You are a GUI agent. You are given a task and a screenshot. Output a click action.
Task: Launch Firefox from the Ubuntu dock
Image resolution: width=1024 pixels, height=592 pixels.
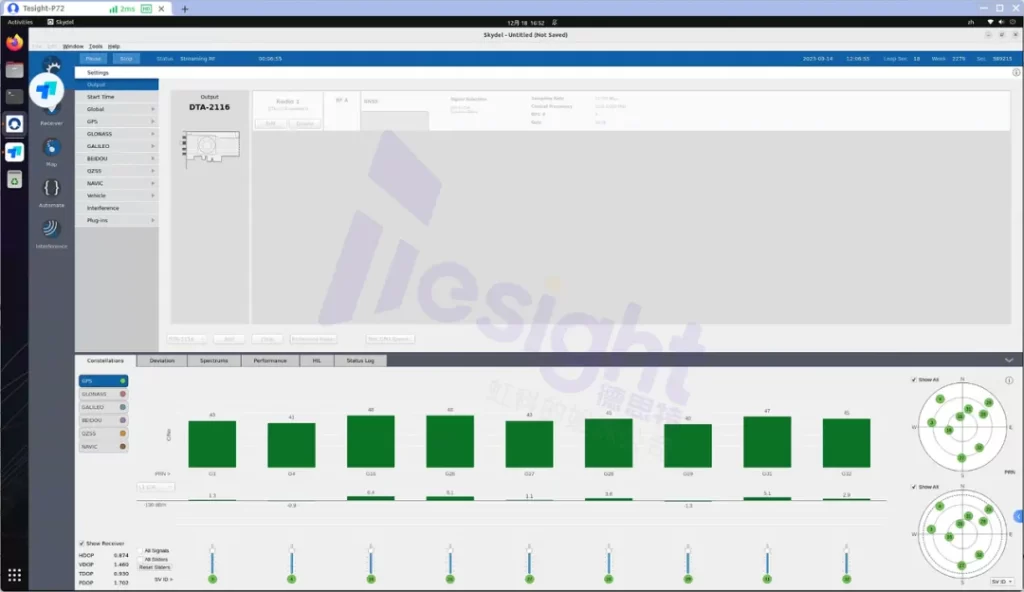click(x=14, y=43)
